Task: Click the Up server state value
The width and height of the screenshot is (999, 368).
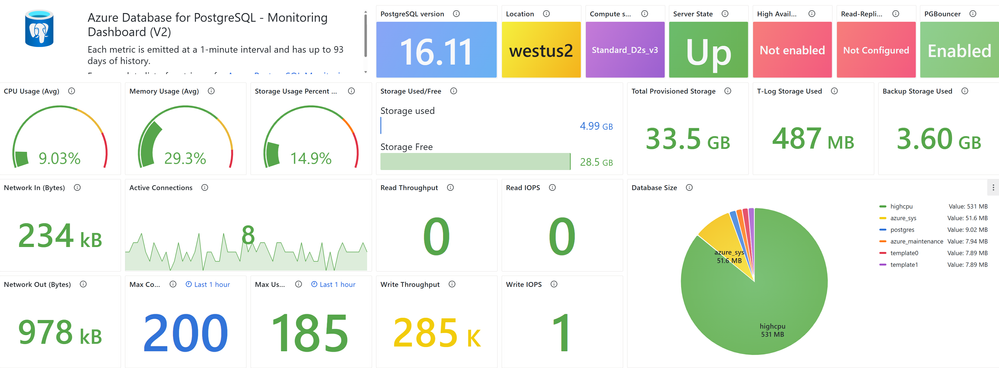Action: click(x=708, y=53)
